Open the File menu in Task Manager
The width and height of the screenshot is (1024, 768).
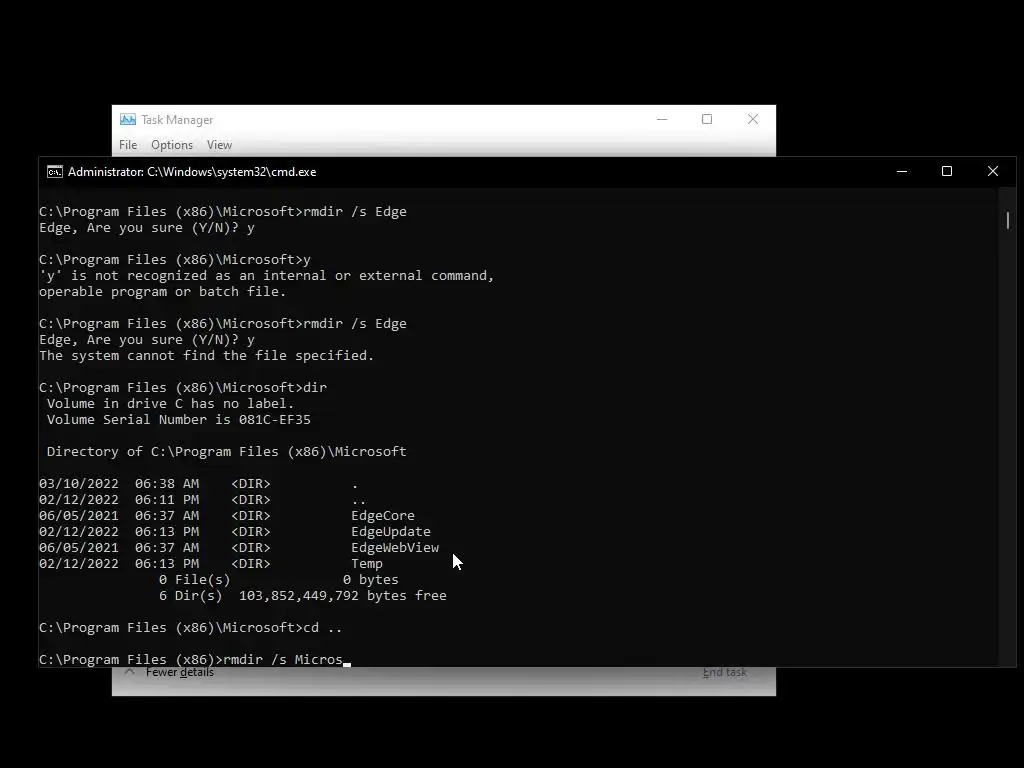point(128,145)
